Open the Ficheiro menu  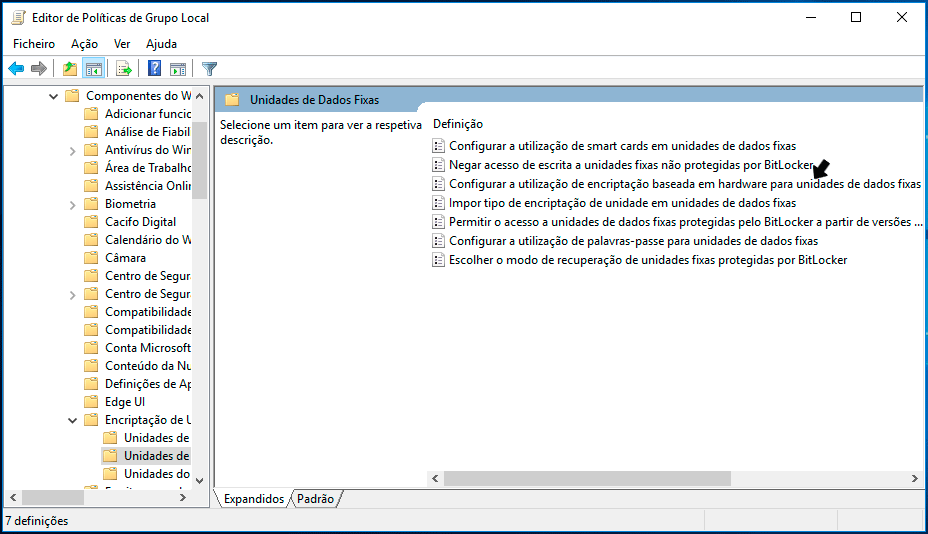click(34, 44)
